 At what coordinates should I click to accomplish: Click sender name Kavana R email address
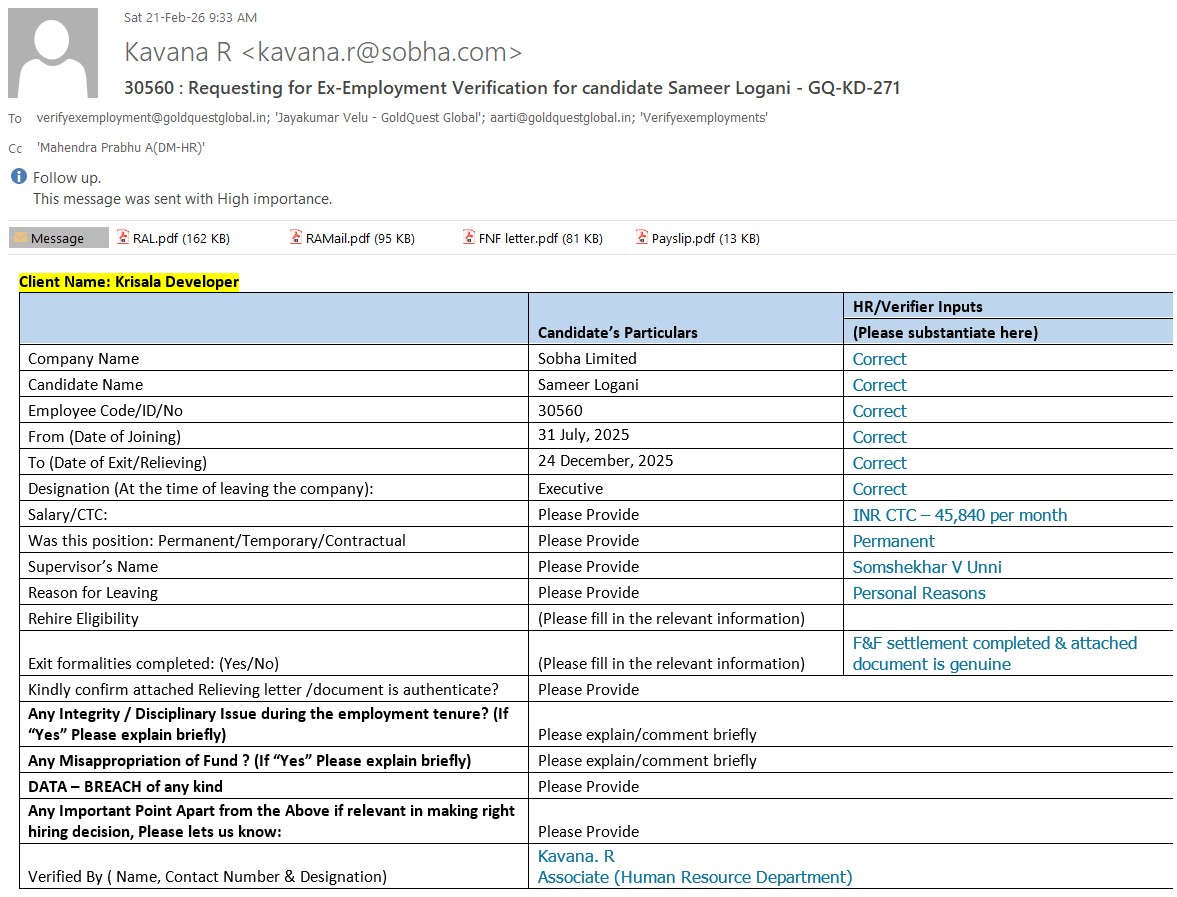point(323,52)
